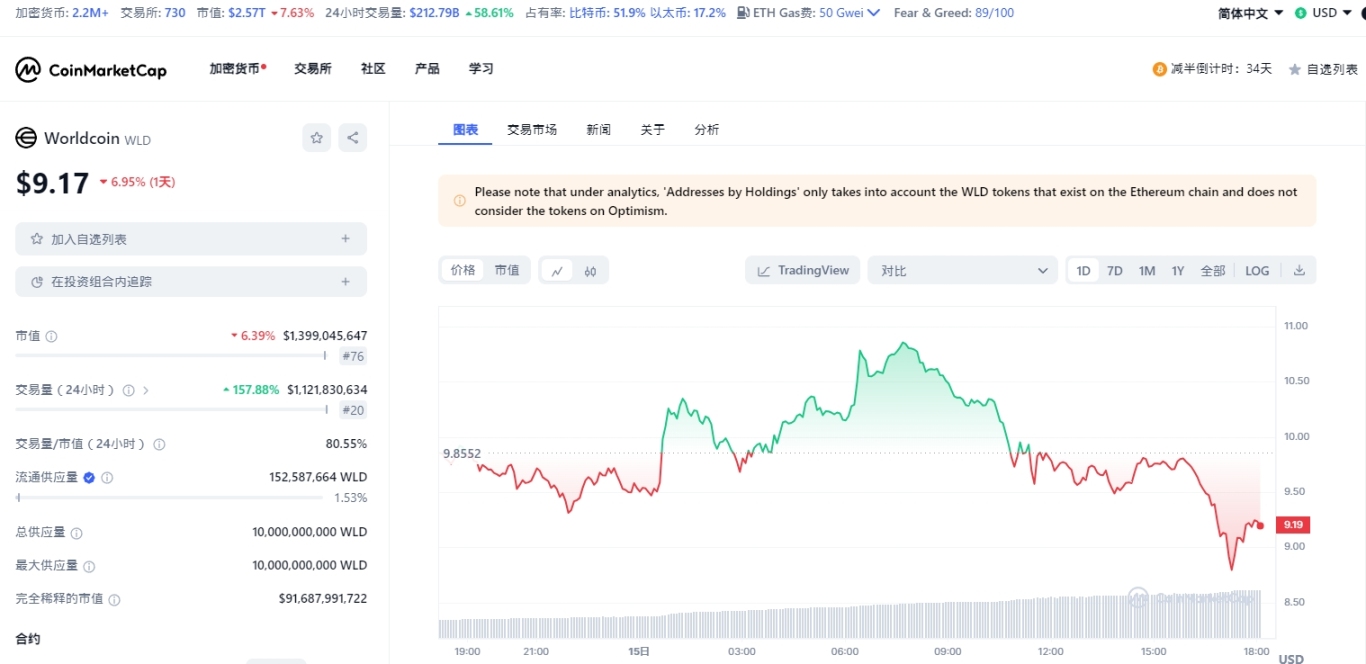Image resolution: width=1366 pixels, height=664 pixels.
Task: Click the CoinMarketCap logo
Action: (91, 70)
